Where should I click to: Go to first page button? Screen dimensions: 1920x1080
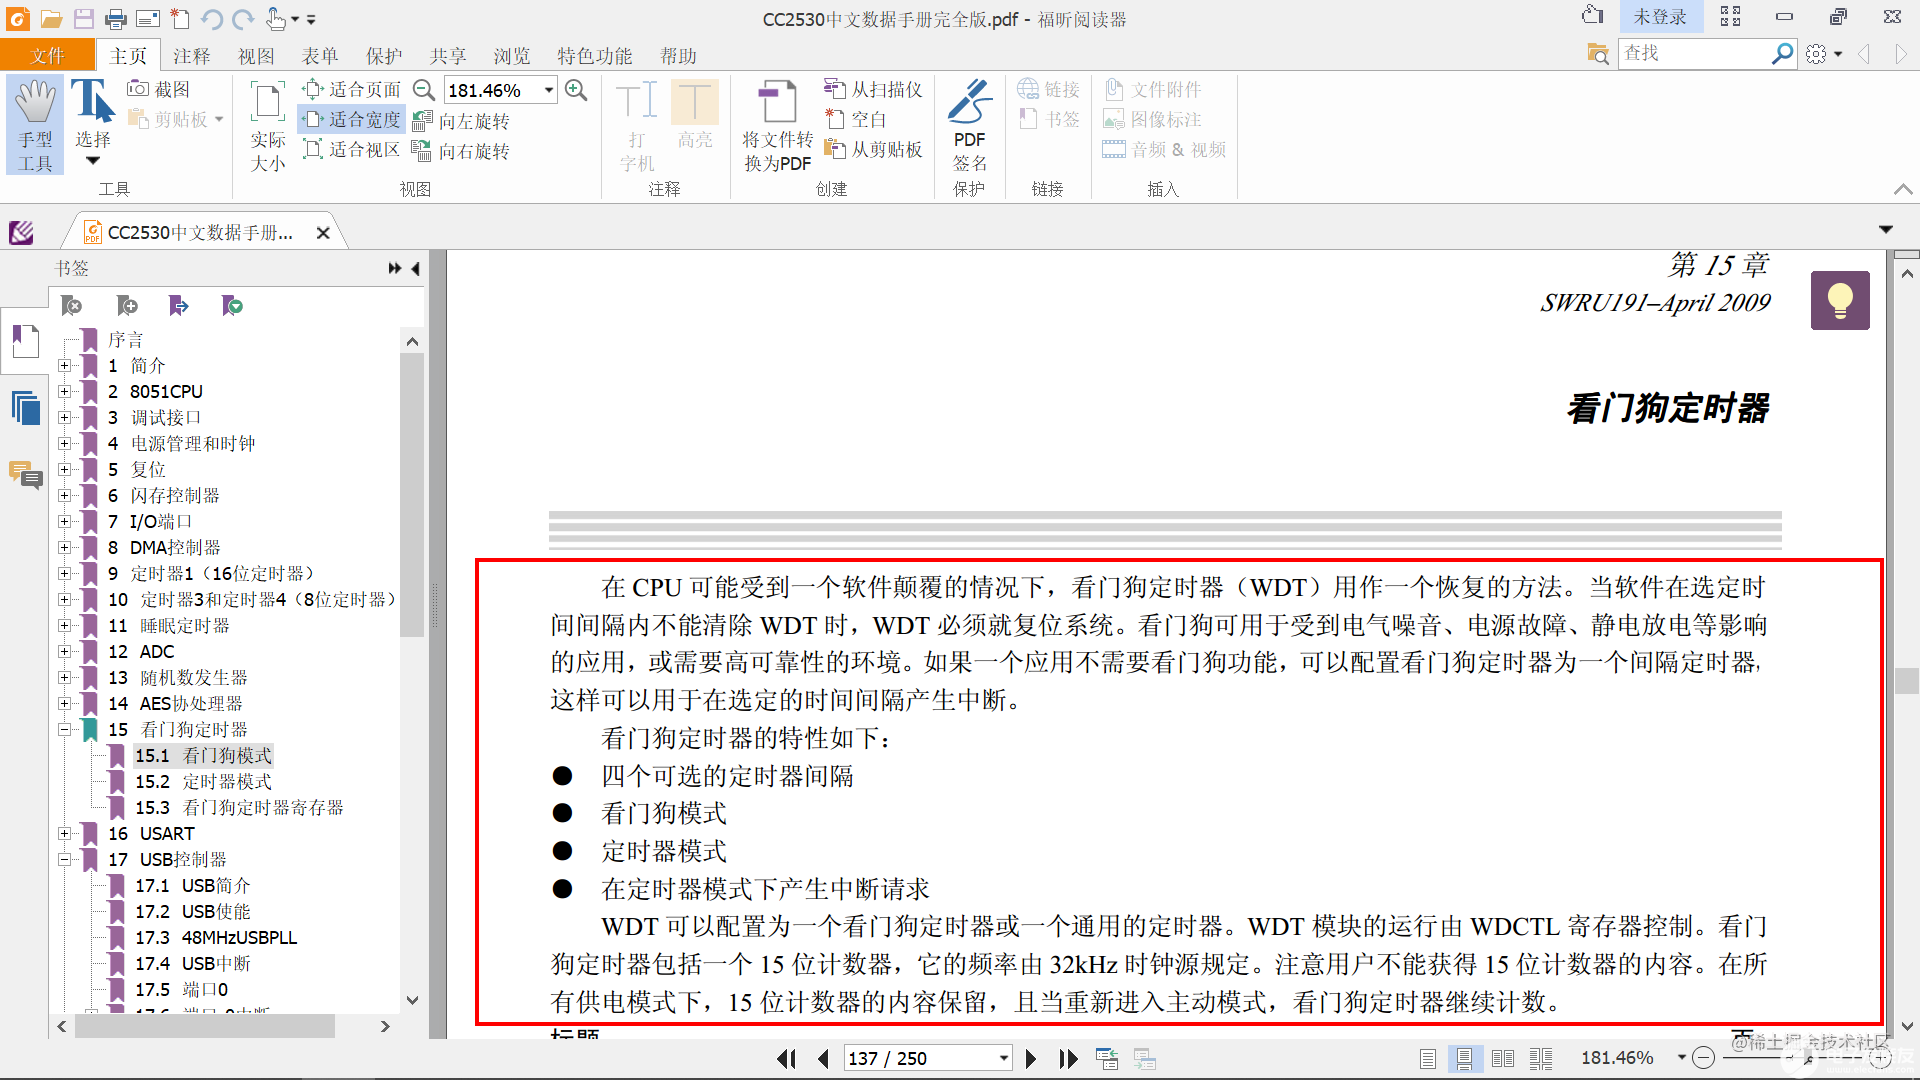pos(787,1058)
